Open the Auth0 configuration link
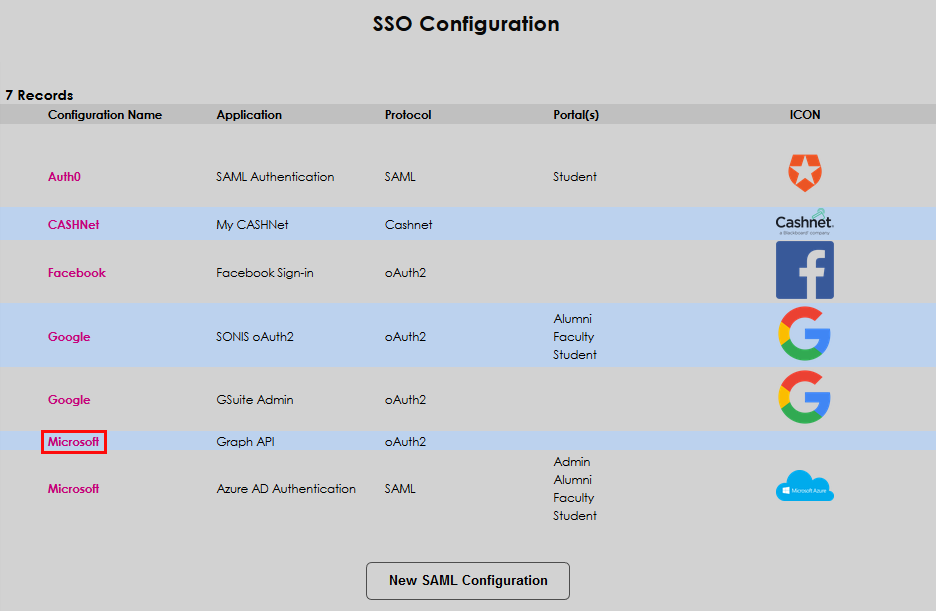Image resolution: width=936 pixels, height=611 pixels. (x=64, y=177)
